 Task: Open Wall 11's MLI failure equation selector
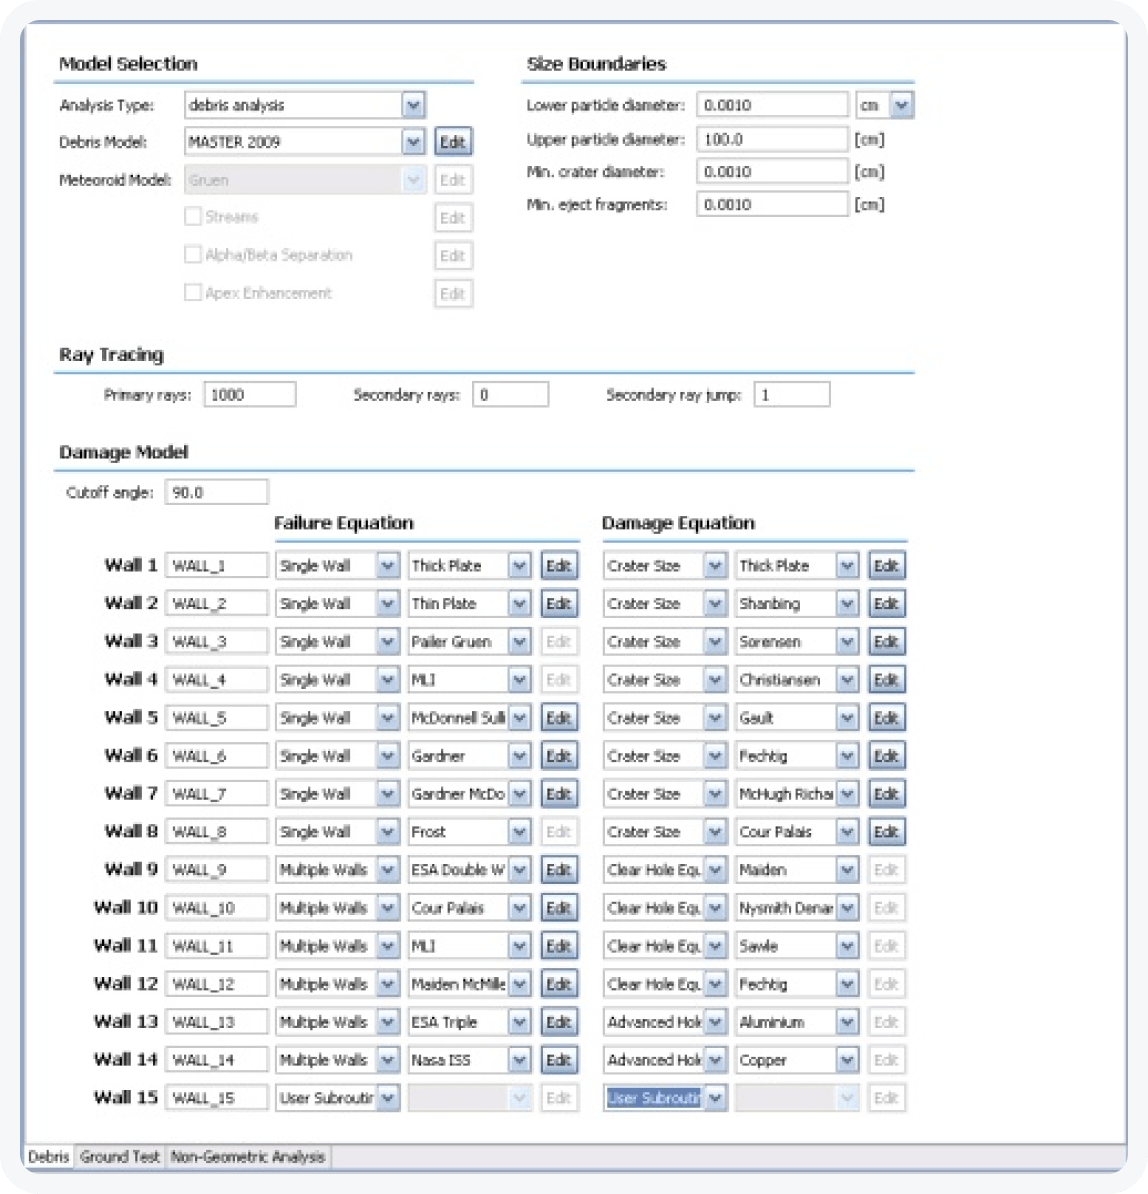tap(519, 945)
